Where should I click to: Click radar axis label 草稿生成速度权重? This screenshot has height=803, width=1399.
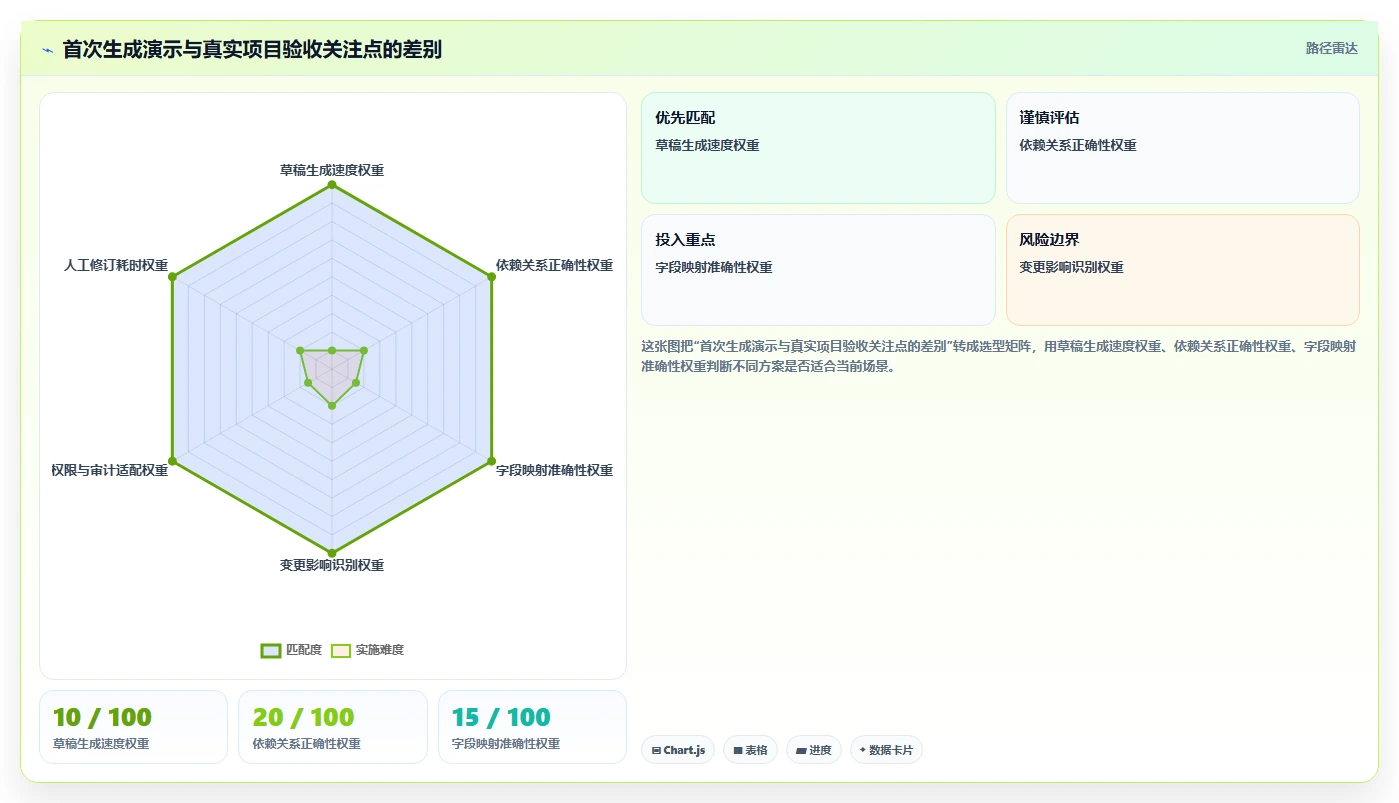pos(332,170)
